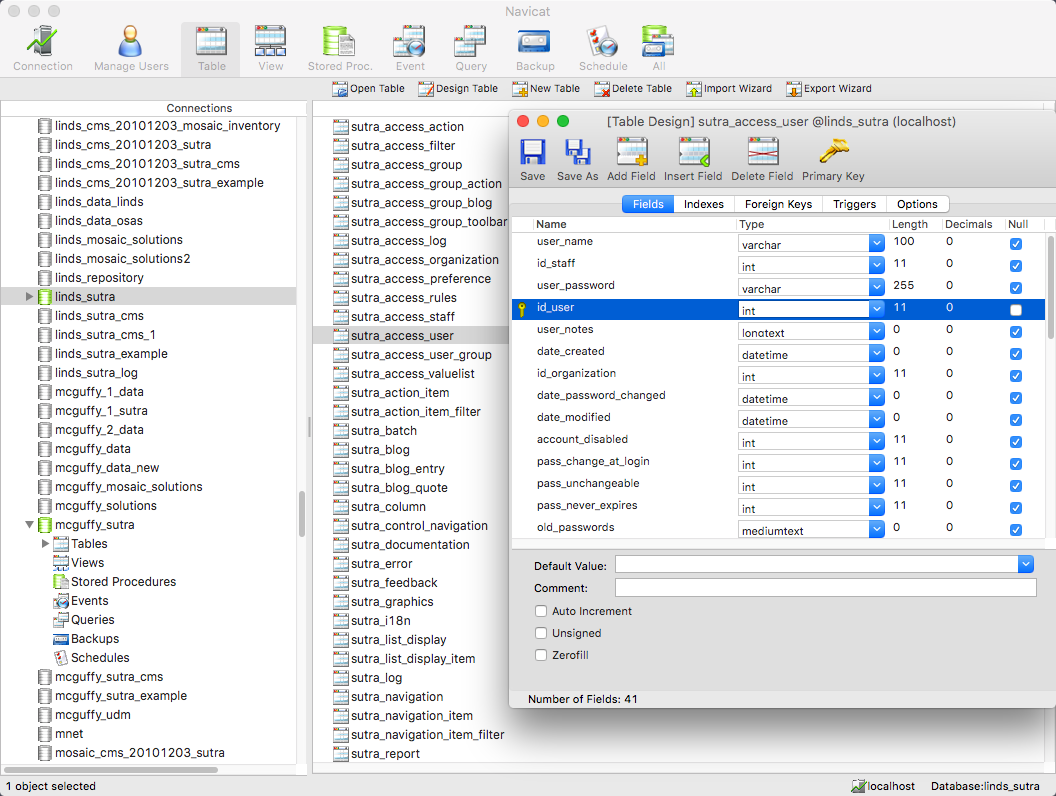Toggle Null checkbox for date_created field
The height and width of the screenshot is (796, 1056).
1016,354
